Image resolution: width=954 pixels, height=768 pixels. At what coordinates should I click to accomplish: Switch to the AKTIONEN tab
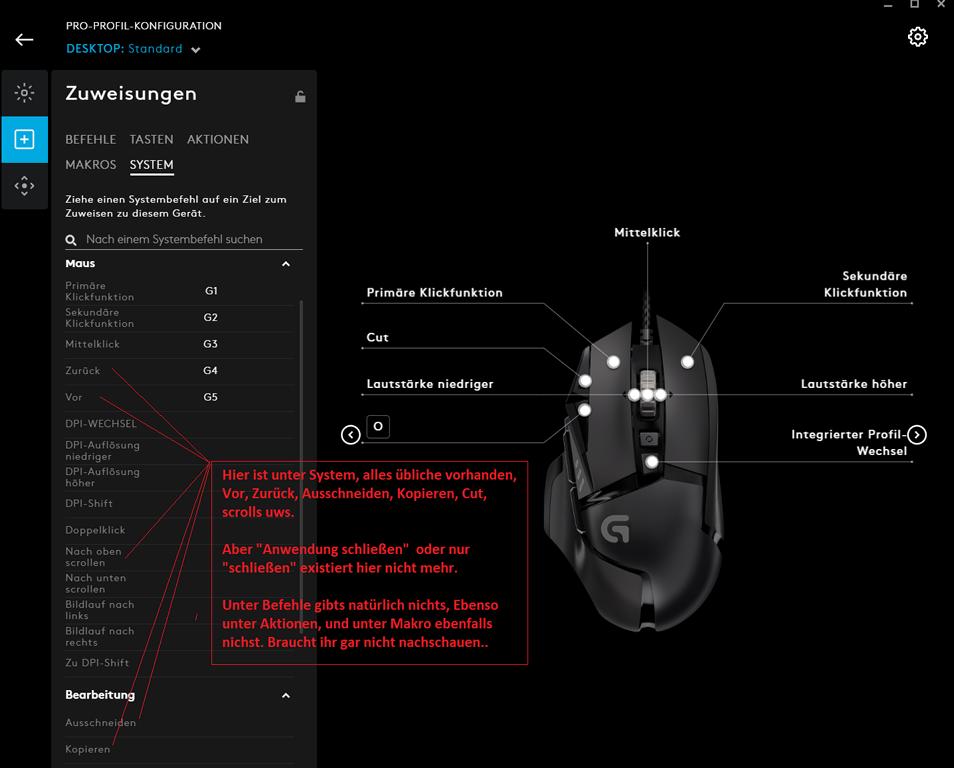[218, 139]
